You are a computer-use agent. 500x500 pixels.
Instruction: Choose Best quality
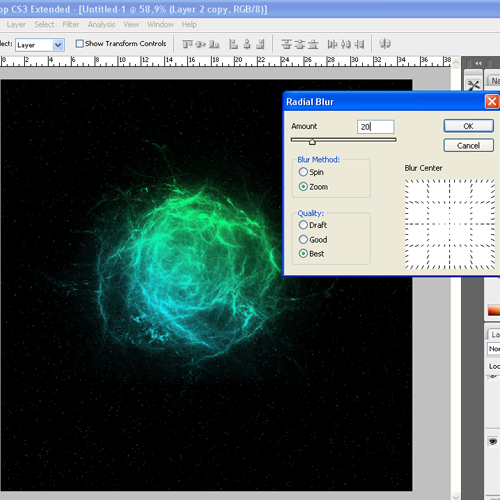[x=303, y=254]
